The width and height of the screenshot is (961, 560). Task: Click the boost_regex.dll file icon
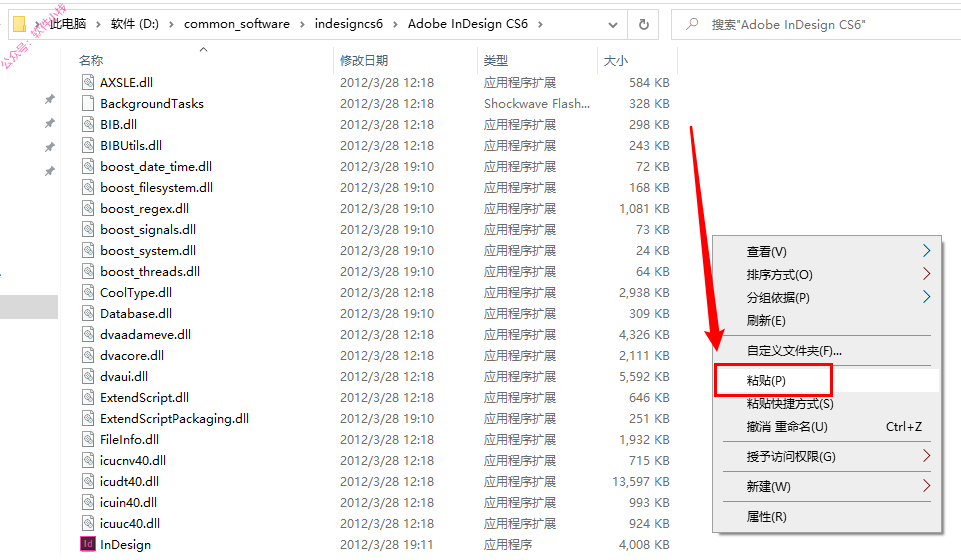(x=88, y=208)
